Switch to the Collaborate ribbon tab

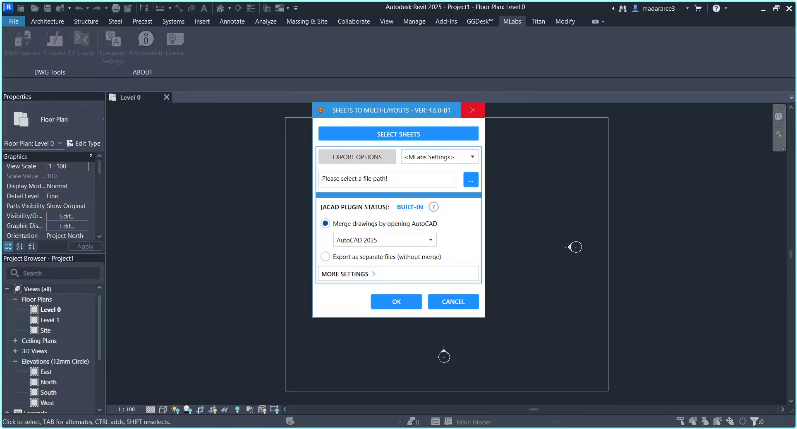pyautogui.click(x=354, y=21)
